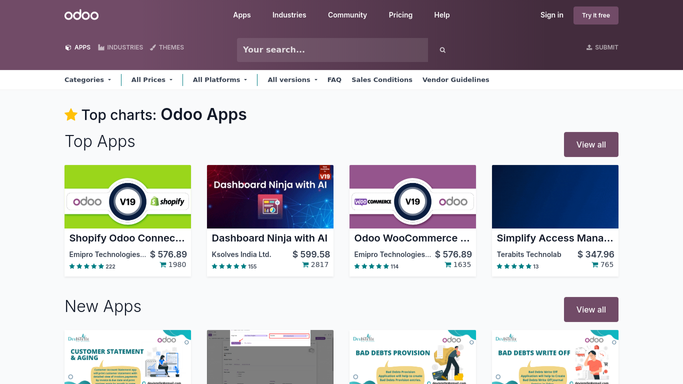Open the All Platforms dropdown
The image size is (683, 384).
pos(220,80)
